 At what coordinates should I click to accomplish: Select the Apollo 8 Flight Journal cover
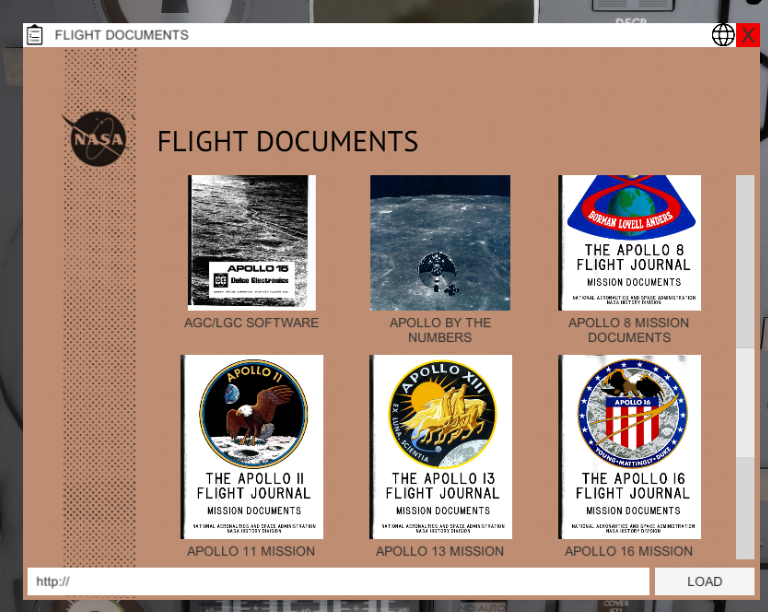pyautogui.click(x=629, y=242)
